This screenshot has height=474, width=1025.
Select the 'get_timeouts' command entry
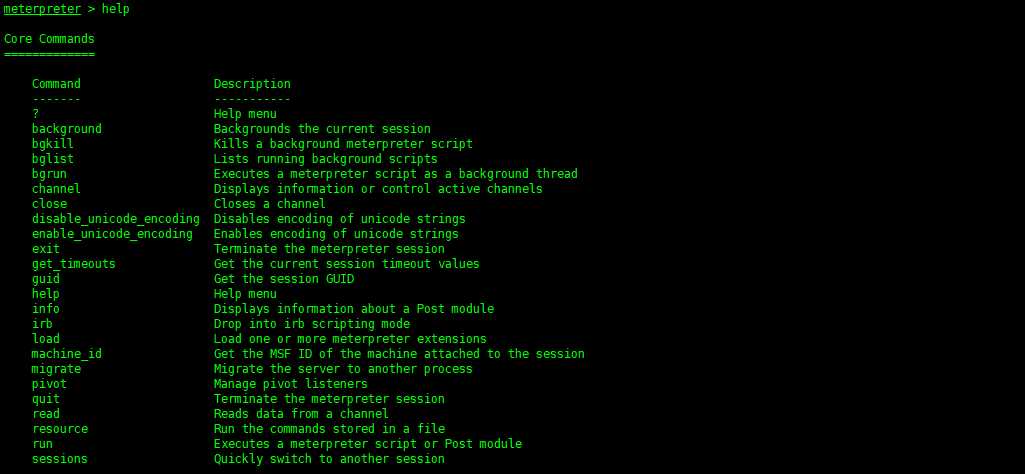pyautogui.click(x=73, y=264)
